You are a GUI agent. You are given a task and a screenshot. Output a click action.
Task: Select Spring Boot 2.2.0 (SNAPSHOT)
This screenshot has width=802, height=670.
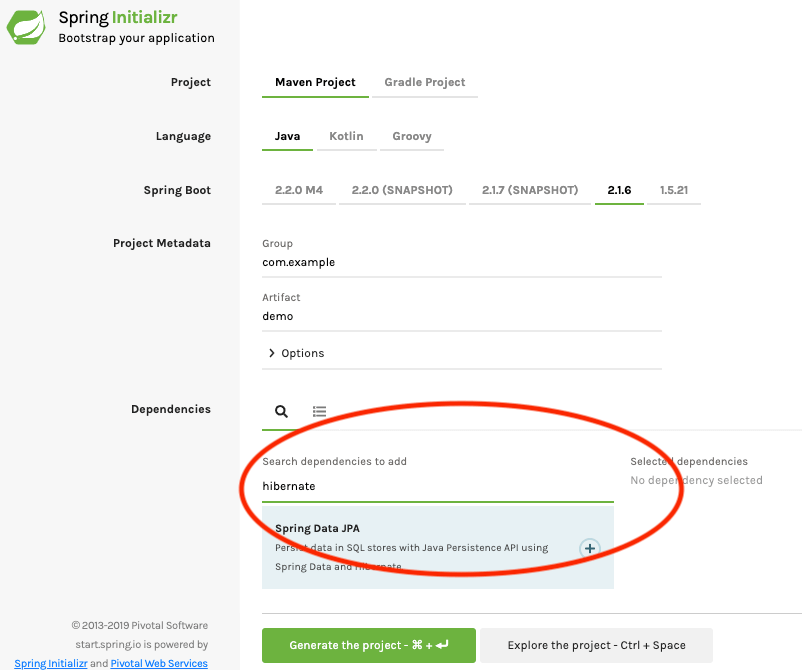(402, 190)
